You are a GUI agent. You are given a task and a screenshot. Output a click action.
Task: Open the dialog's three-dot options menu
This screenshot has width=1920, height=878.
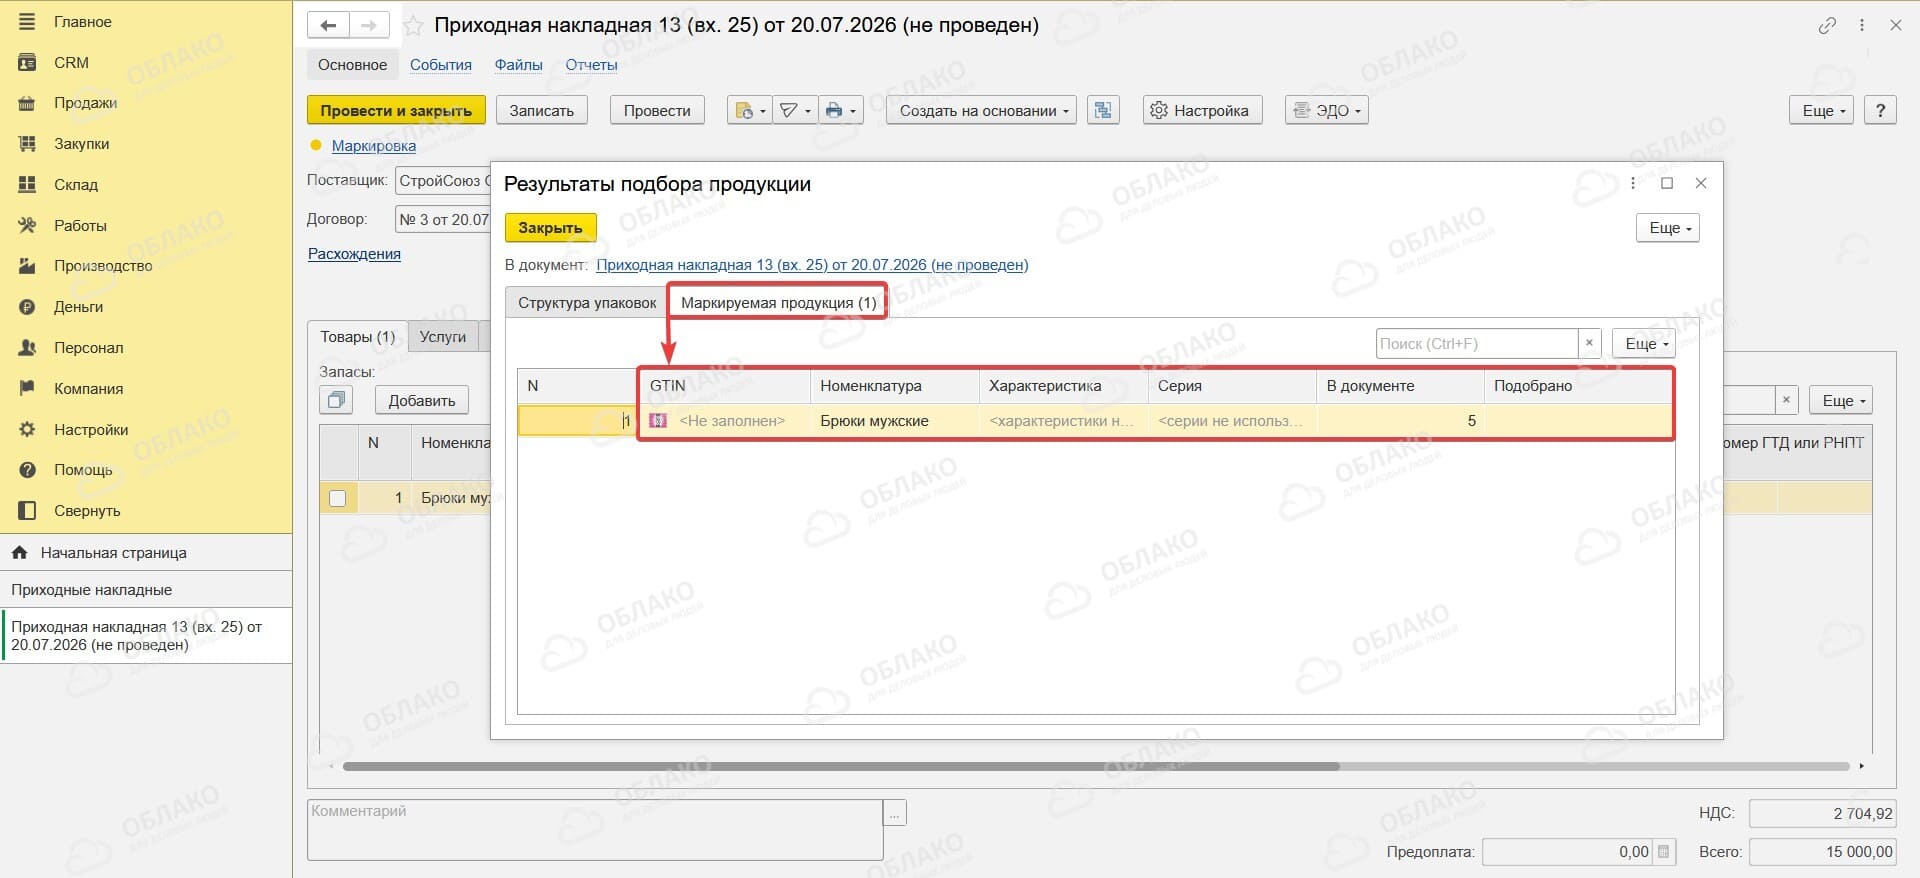[x=1633, y=183]
